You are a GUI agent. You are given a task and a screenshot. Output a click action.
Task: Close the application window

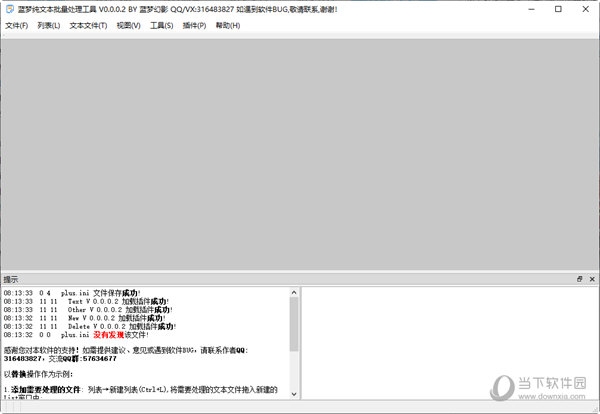tap(585, 9)
